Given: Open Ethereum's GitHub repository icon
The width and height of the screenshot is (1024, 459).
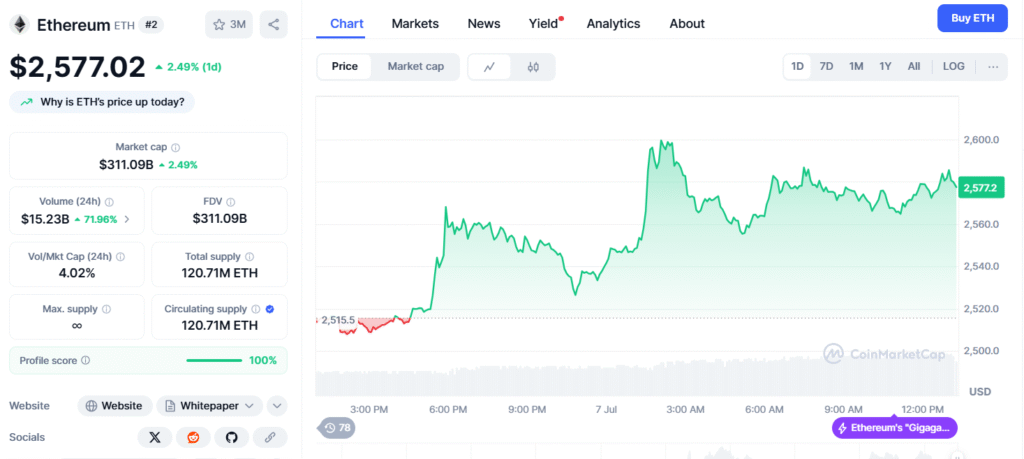Looking at the screenshot, I should click(231, 437).
